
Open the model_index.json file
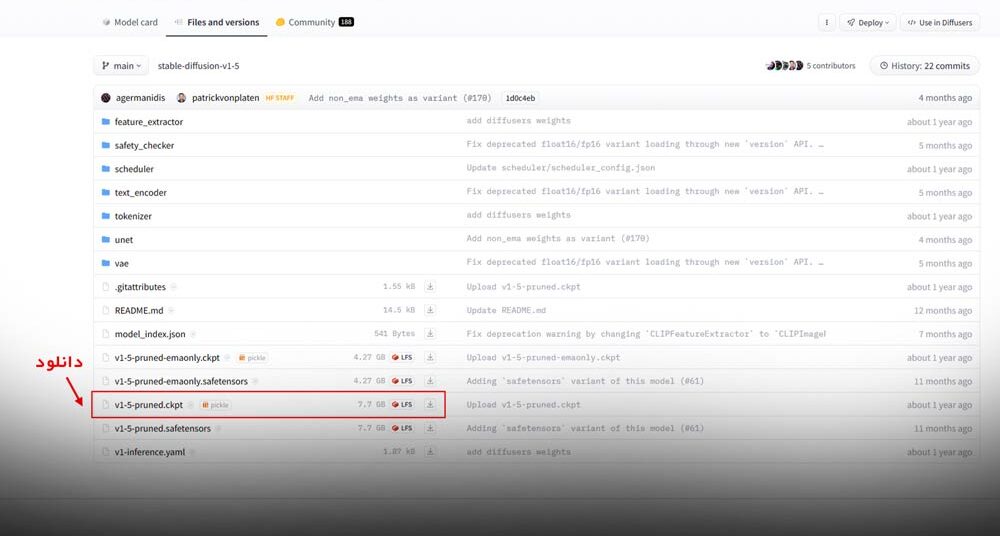(x=150, y=334)
